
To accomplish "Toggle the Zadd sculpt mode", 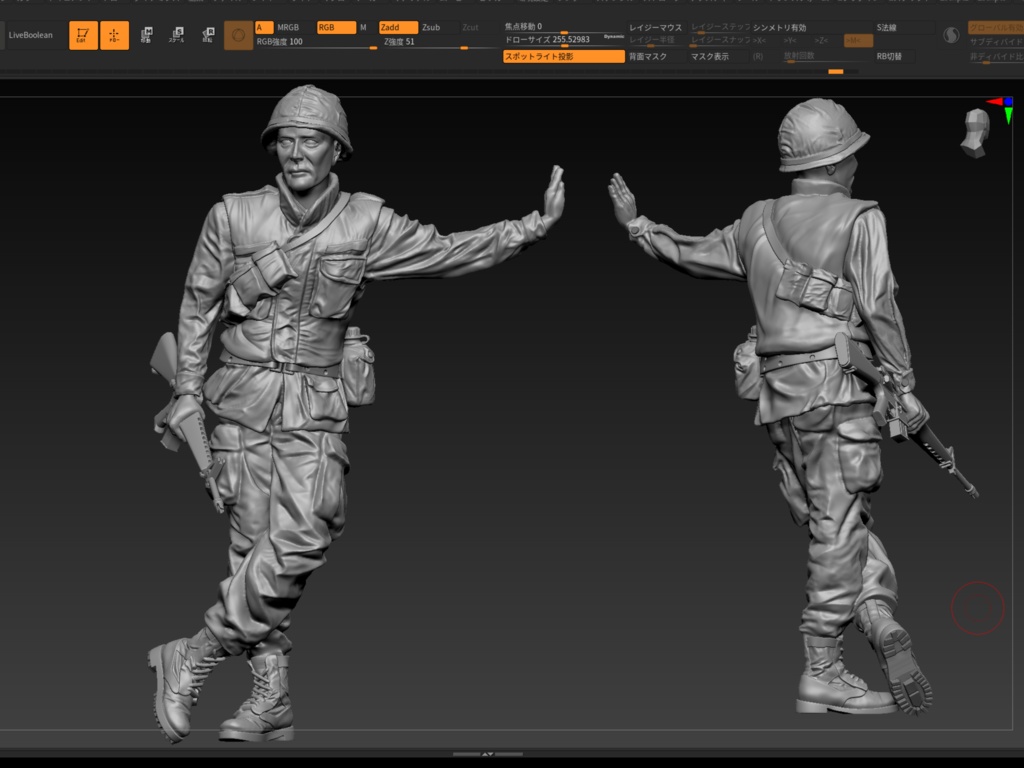I will (x=398, y=27).
